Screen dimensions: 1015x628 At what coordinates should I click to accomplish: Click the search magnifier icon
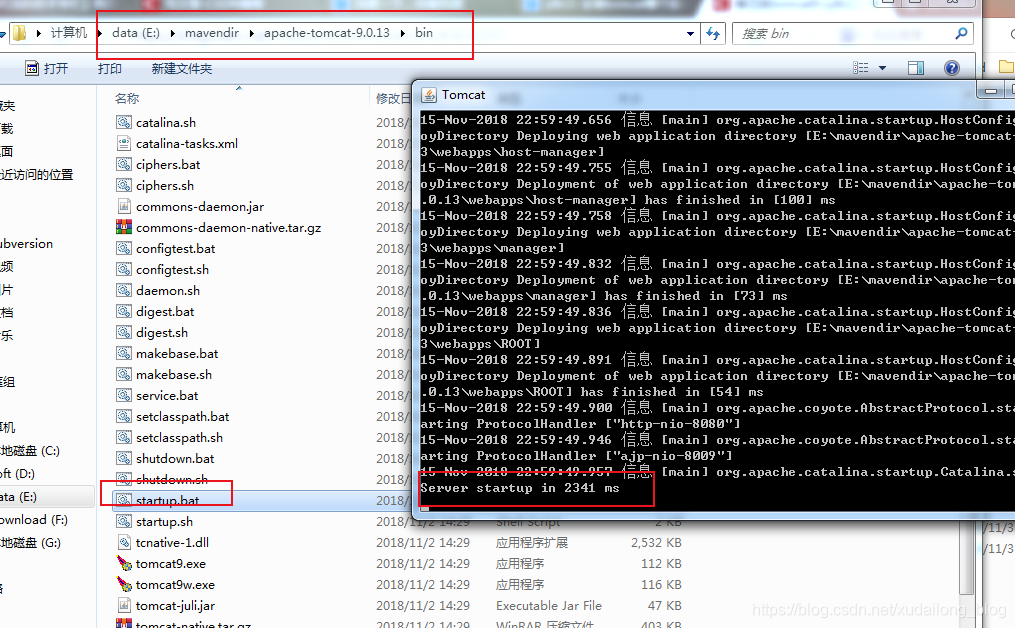(x=961, y=33)
